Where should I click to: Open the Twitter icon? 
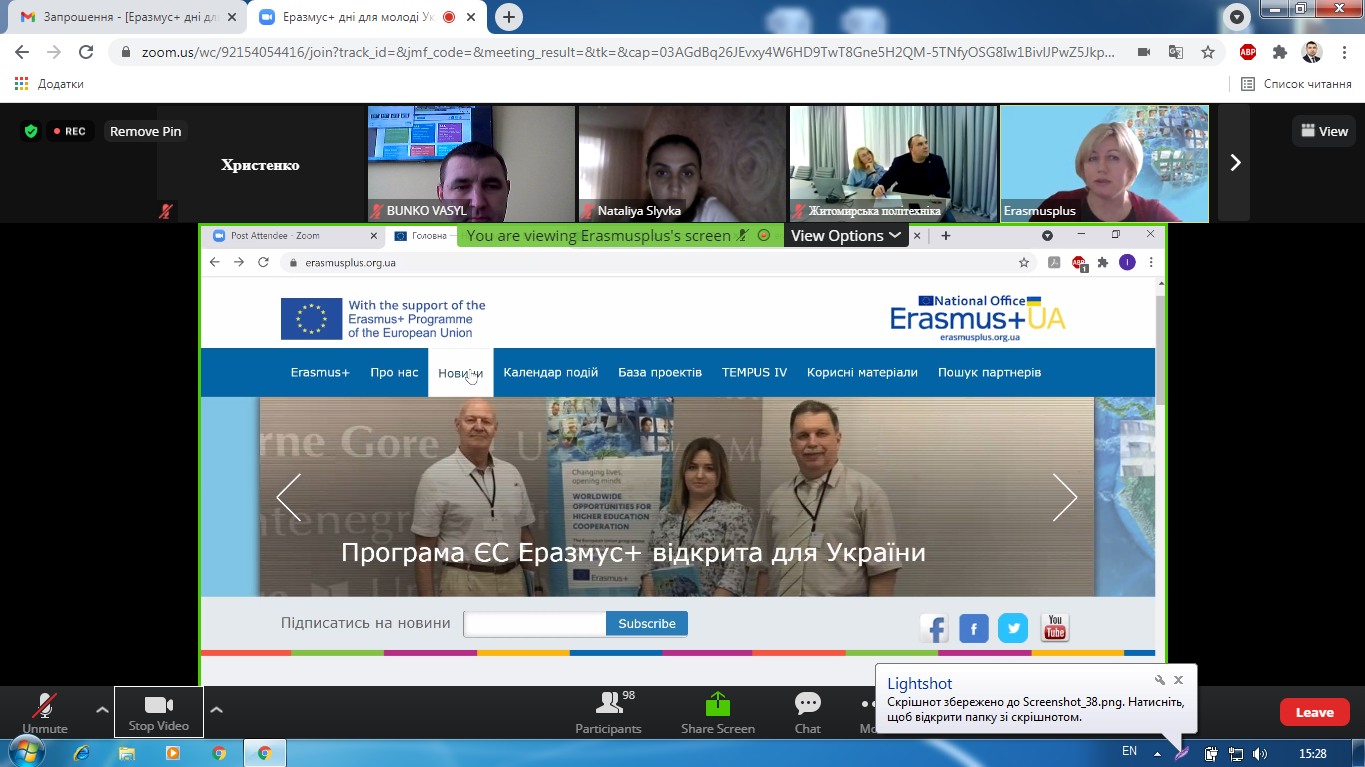click(x=1013, y=628)
